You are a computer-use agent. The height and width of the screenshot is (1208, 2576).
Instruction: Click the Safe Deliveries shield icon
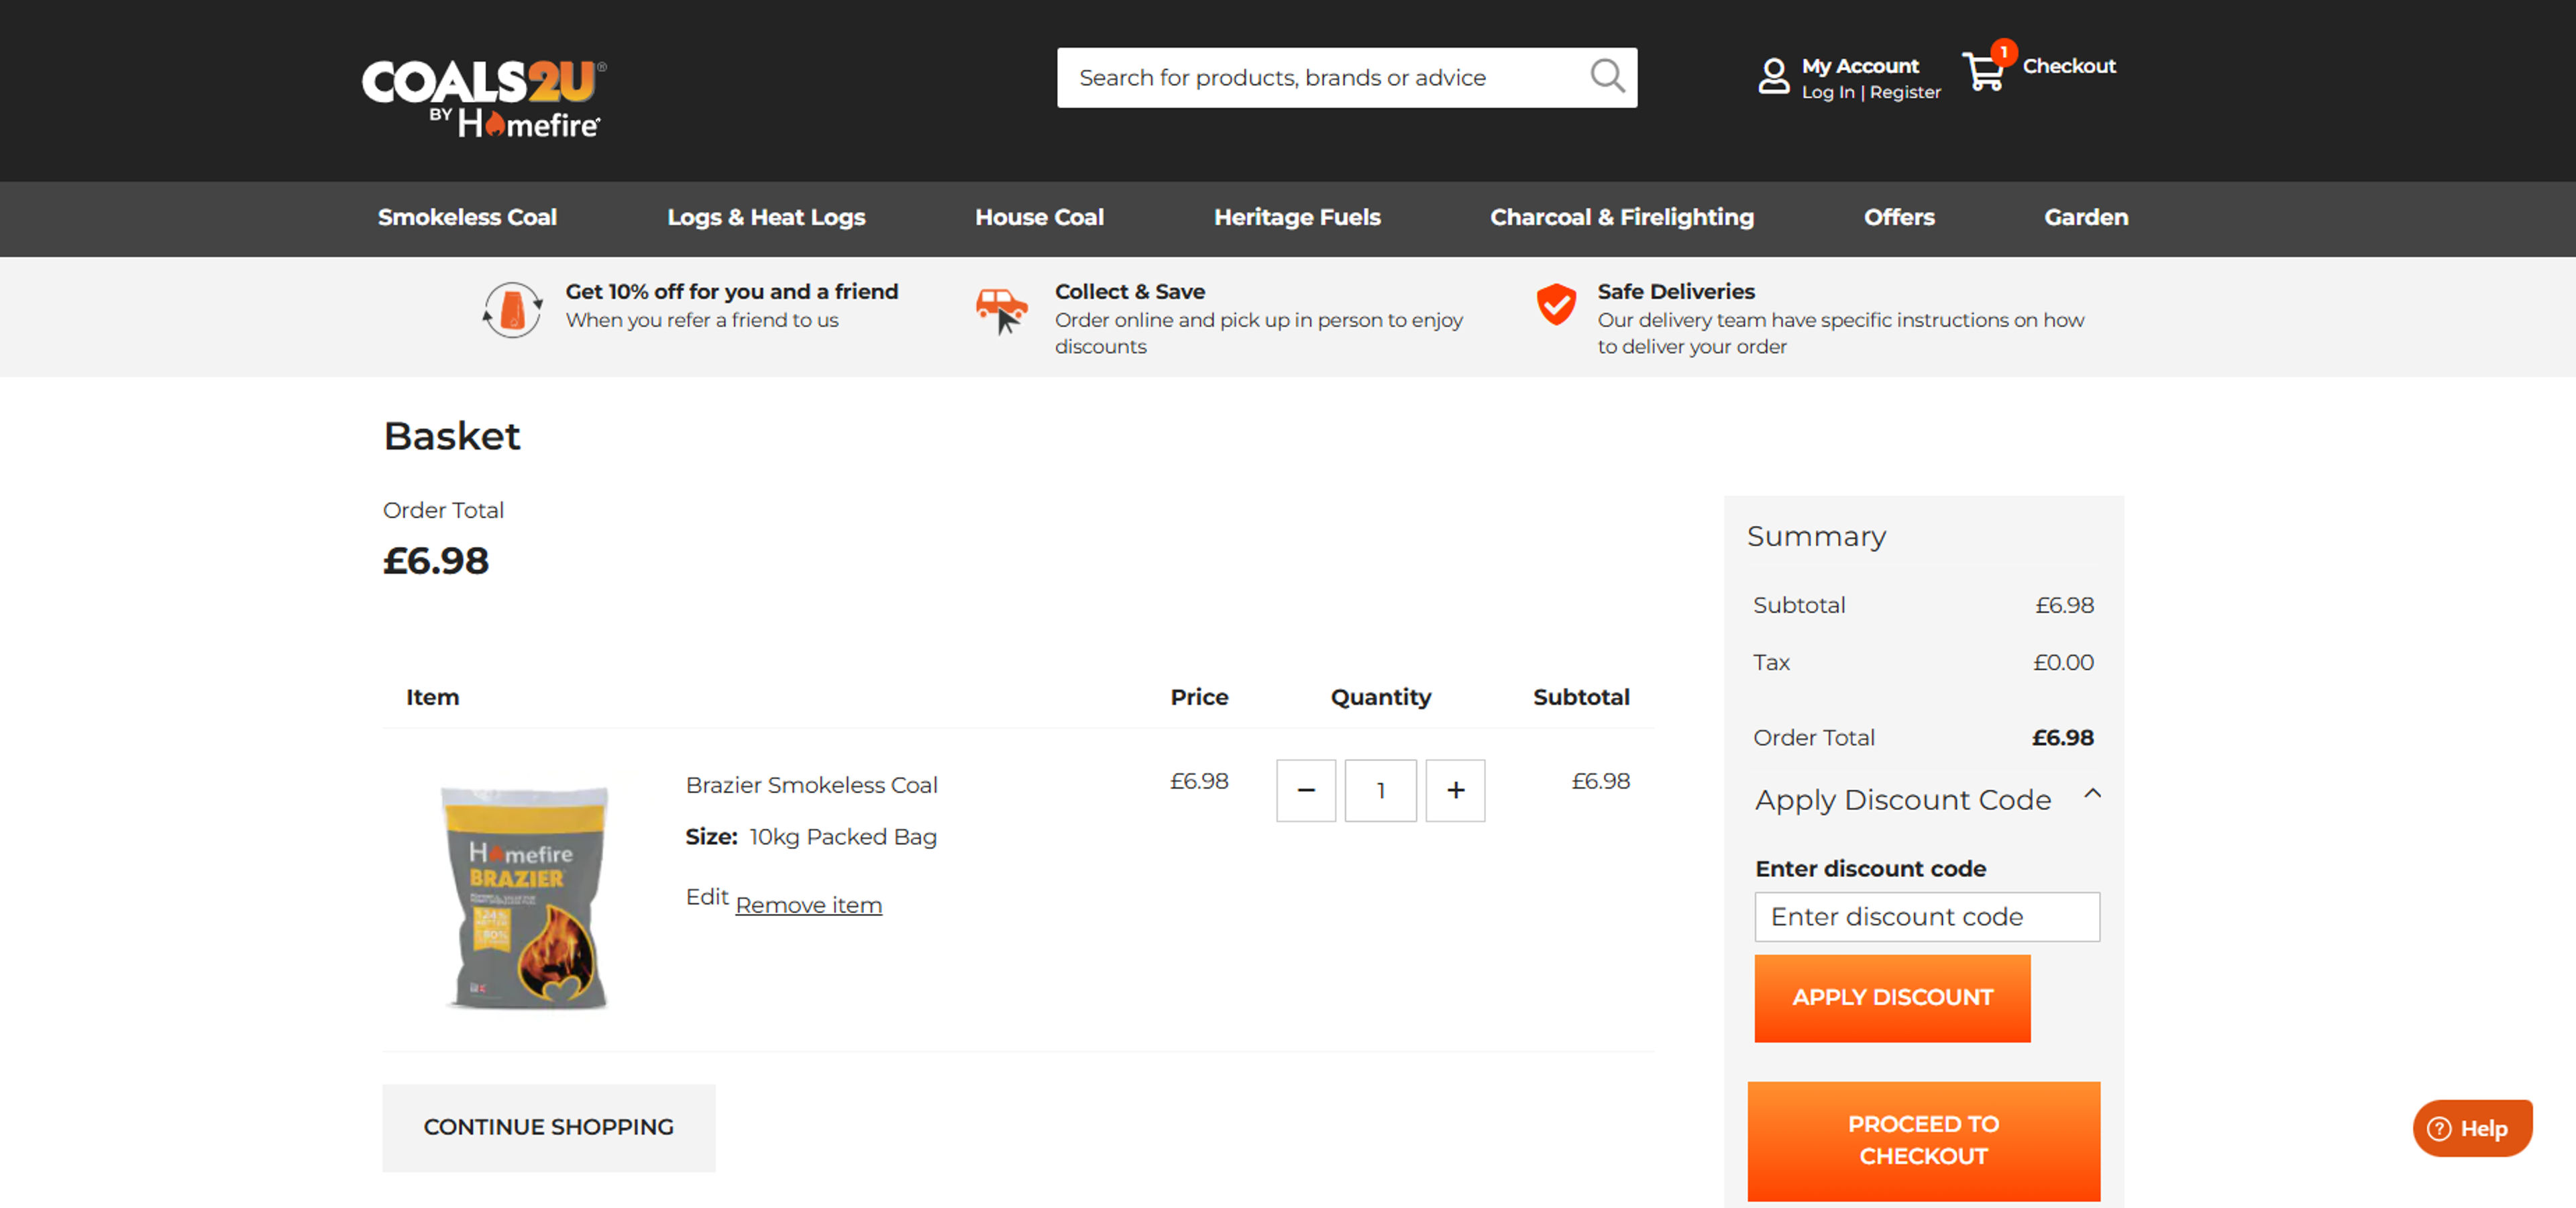tap(1556, 304)
